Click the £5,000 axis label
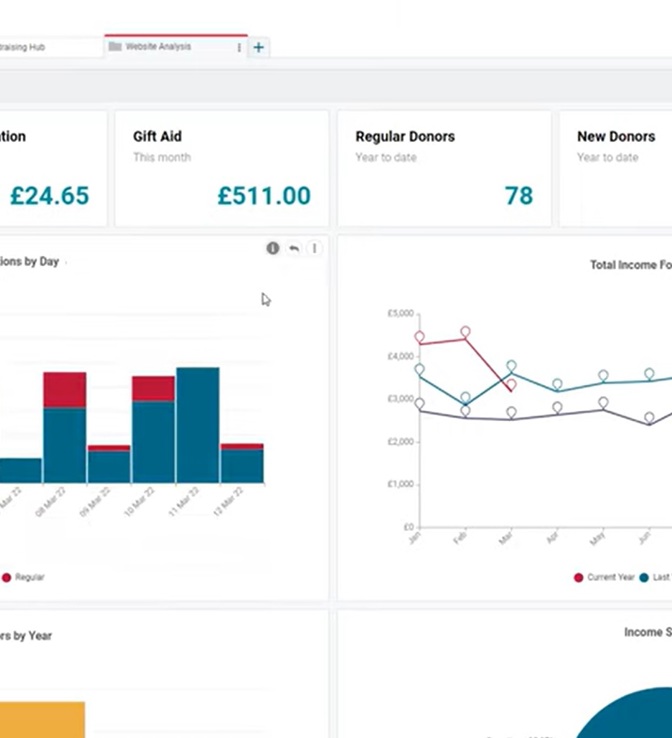The width and height of the screenshot is (672, 738). 400,313
